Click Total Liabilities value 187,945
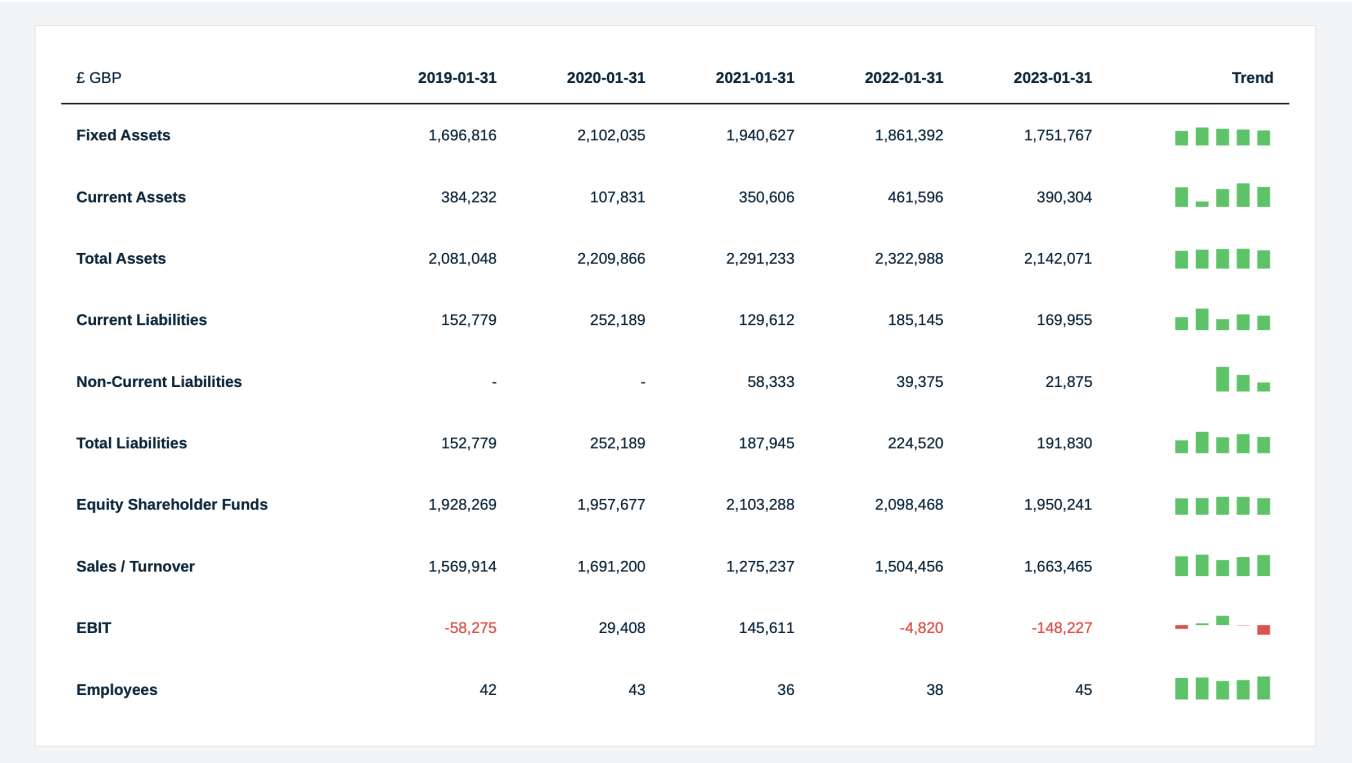 click(767, 443)
